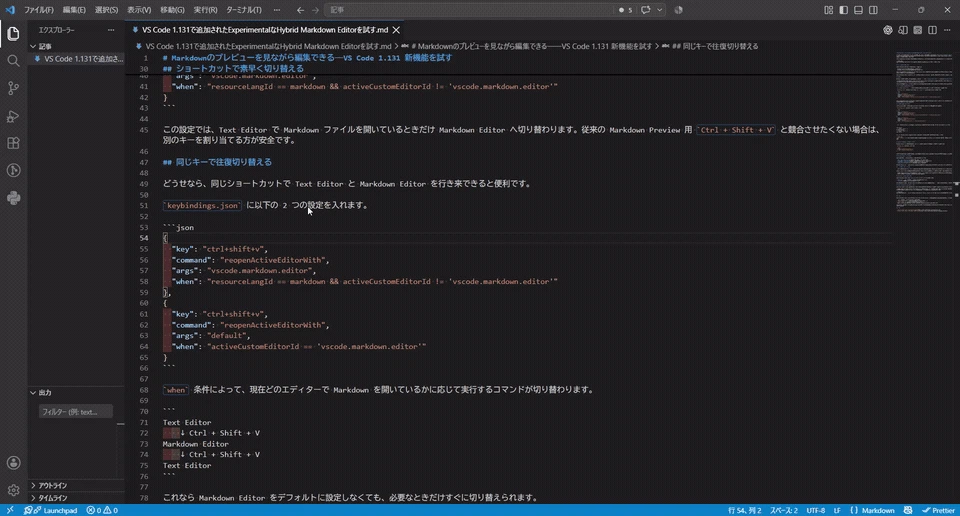Screen dimensions: 960x516
Task: Open the Search view in activity bar
Action: click(x=13, y=61)
